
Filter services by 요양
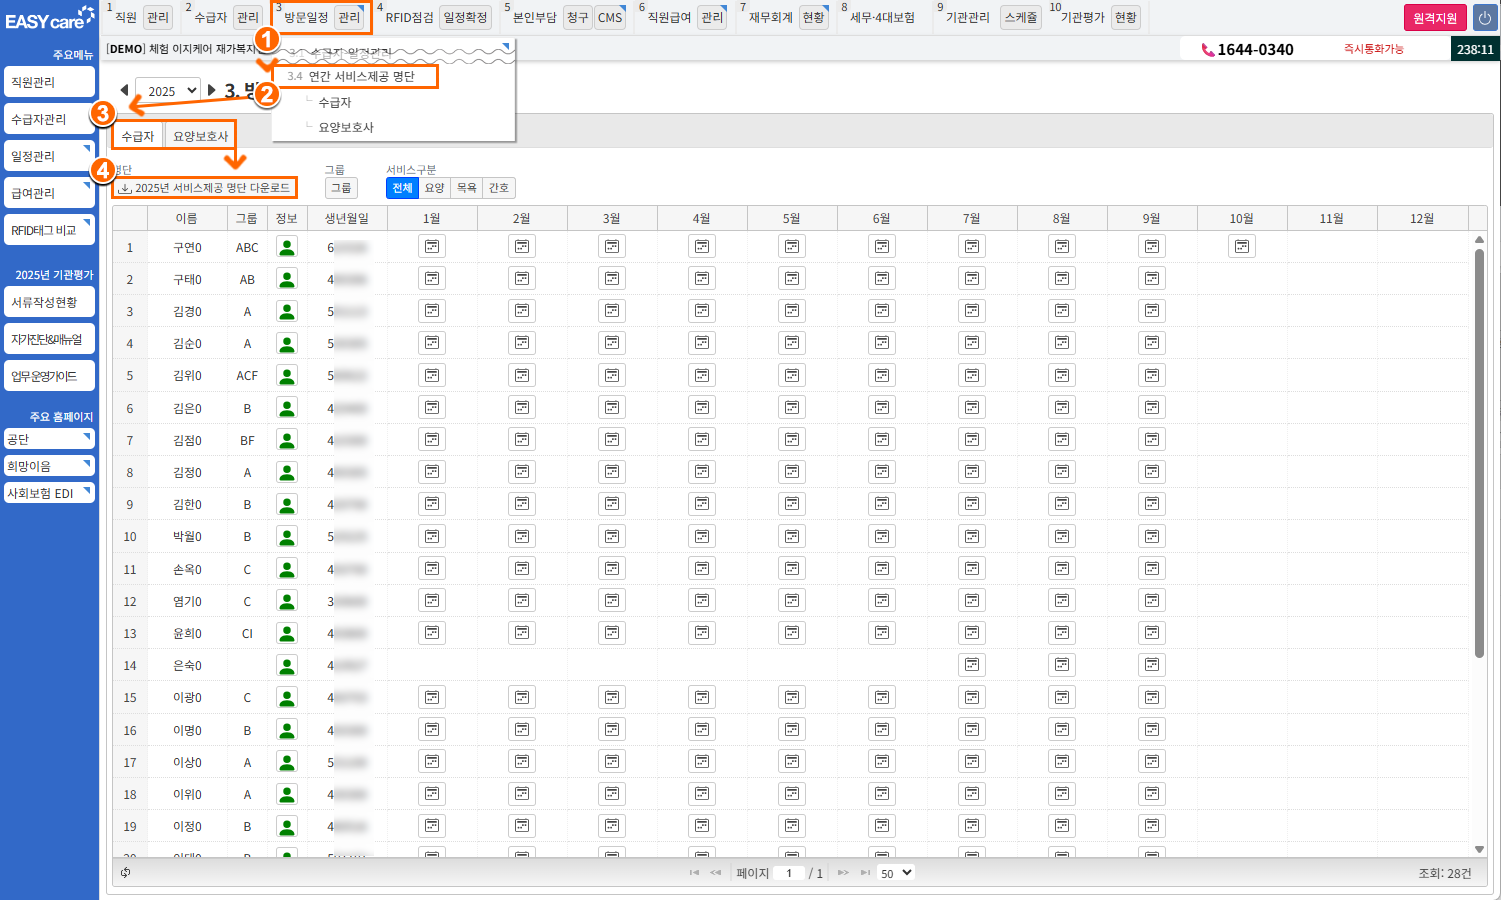(x=434, y=188)
